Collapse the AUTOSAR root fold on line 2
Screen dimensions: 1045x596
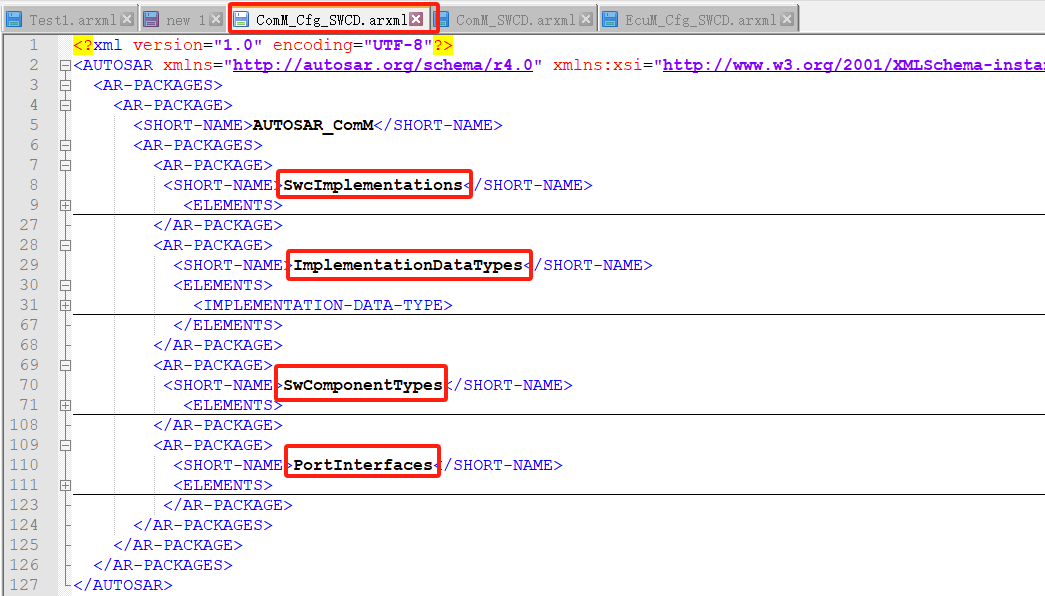(x=65, y=65)
